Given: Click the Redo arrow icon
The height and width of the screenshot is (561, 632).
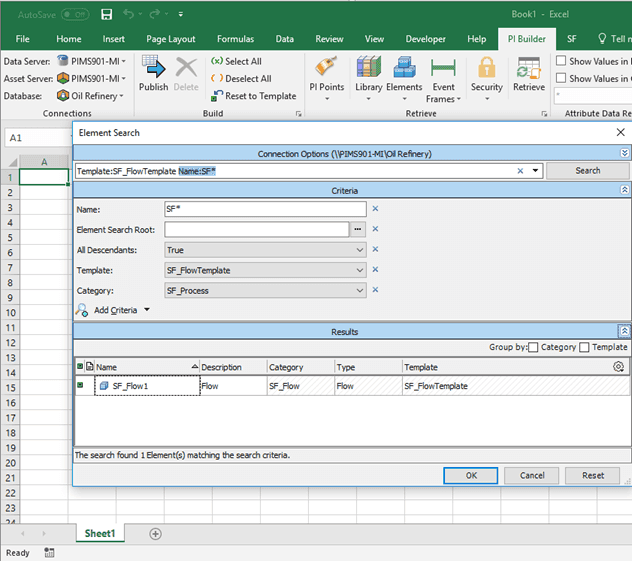Looking at the screenshot, I should 154,14.
